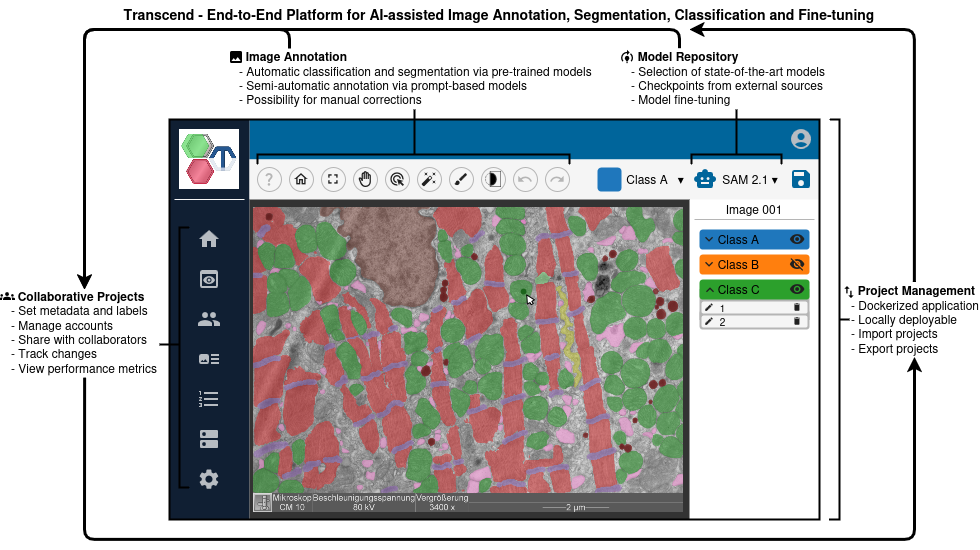Click the magic wand segmentation tool
The height and width of the screenshot is (550, 980).
tap(429, 180)
